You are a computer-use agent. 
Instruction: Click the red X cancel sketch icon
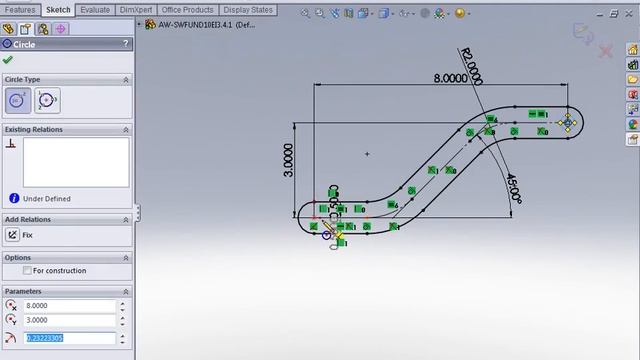pos(606,51)
